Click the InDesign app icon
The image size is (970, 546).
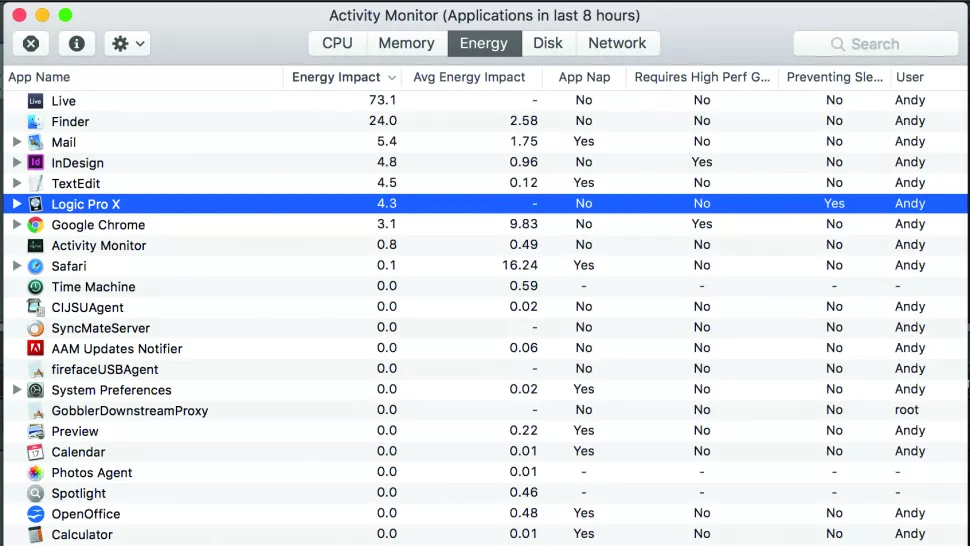pyautogui.click(x=35, y=162)
